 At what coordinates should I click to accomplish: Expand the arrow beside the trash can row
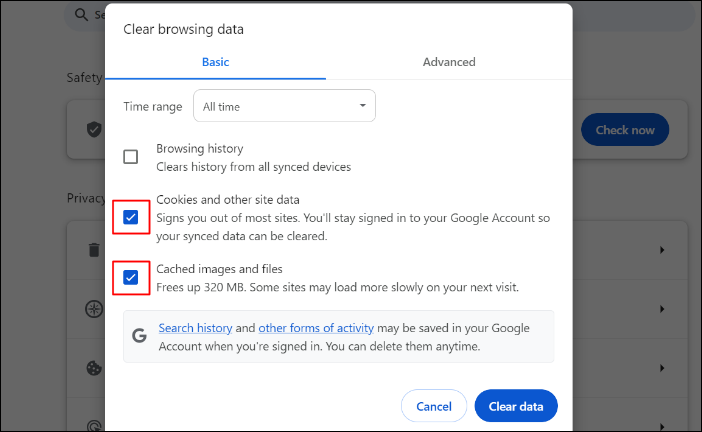[662, 250]
